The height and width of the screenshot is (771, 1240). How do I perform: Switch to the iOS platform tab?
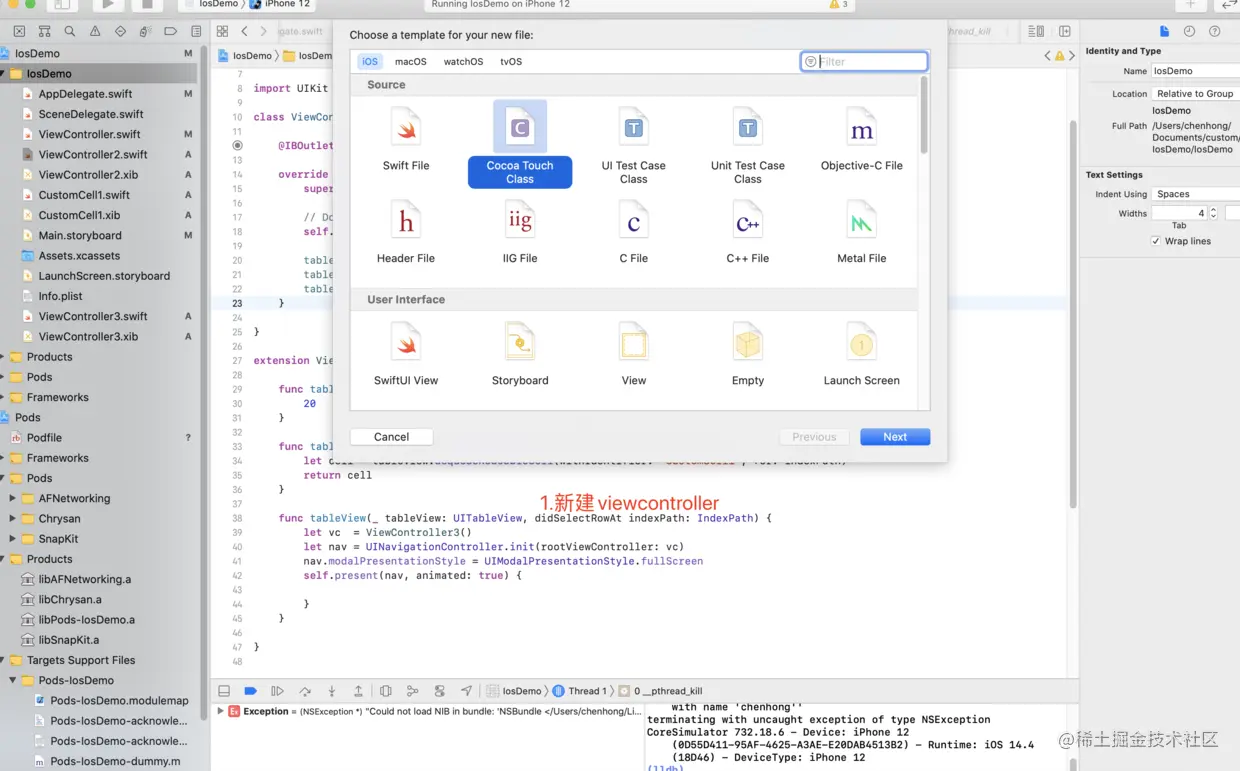point(370,61)
